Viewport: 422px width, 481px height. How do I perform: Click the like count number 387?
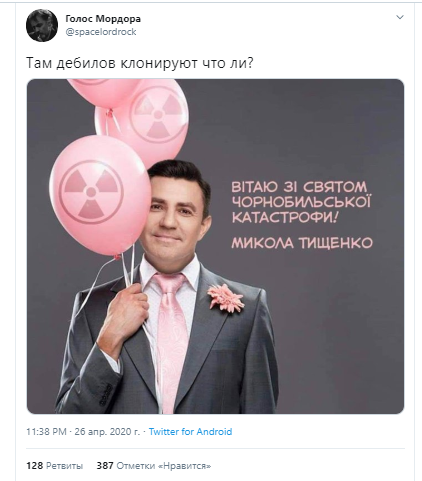point(105,465)
